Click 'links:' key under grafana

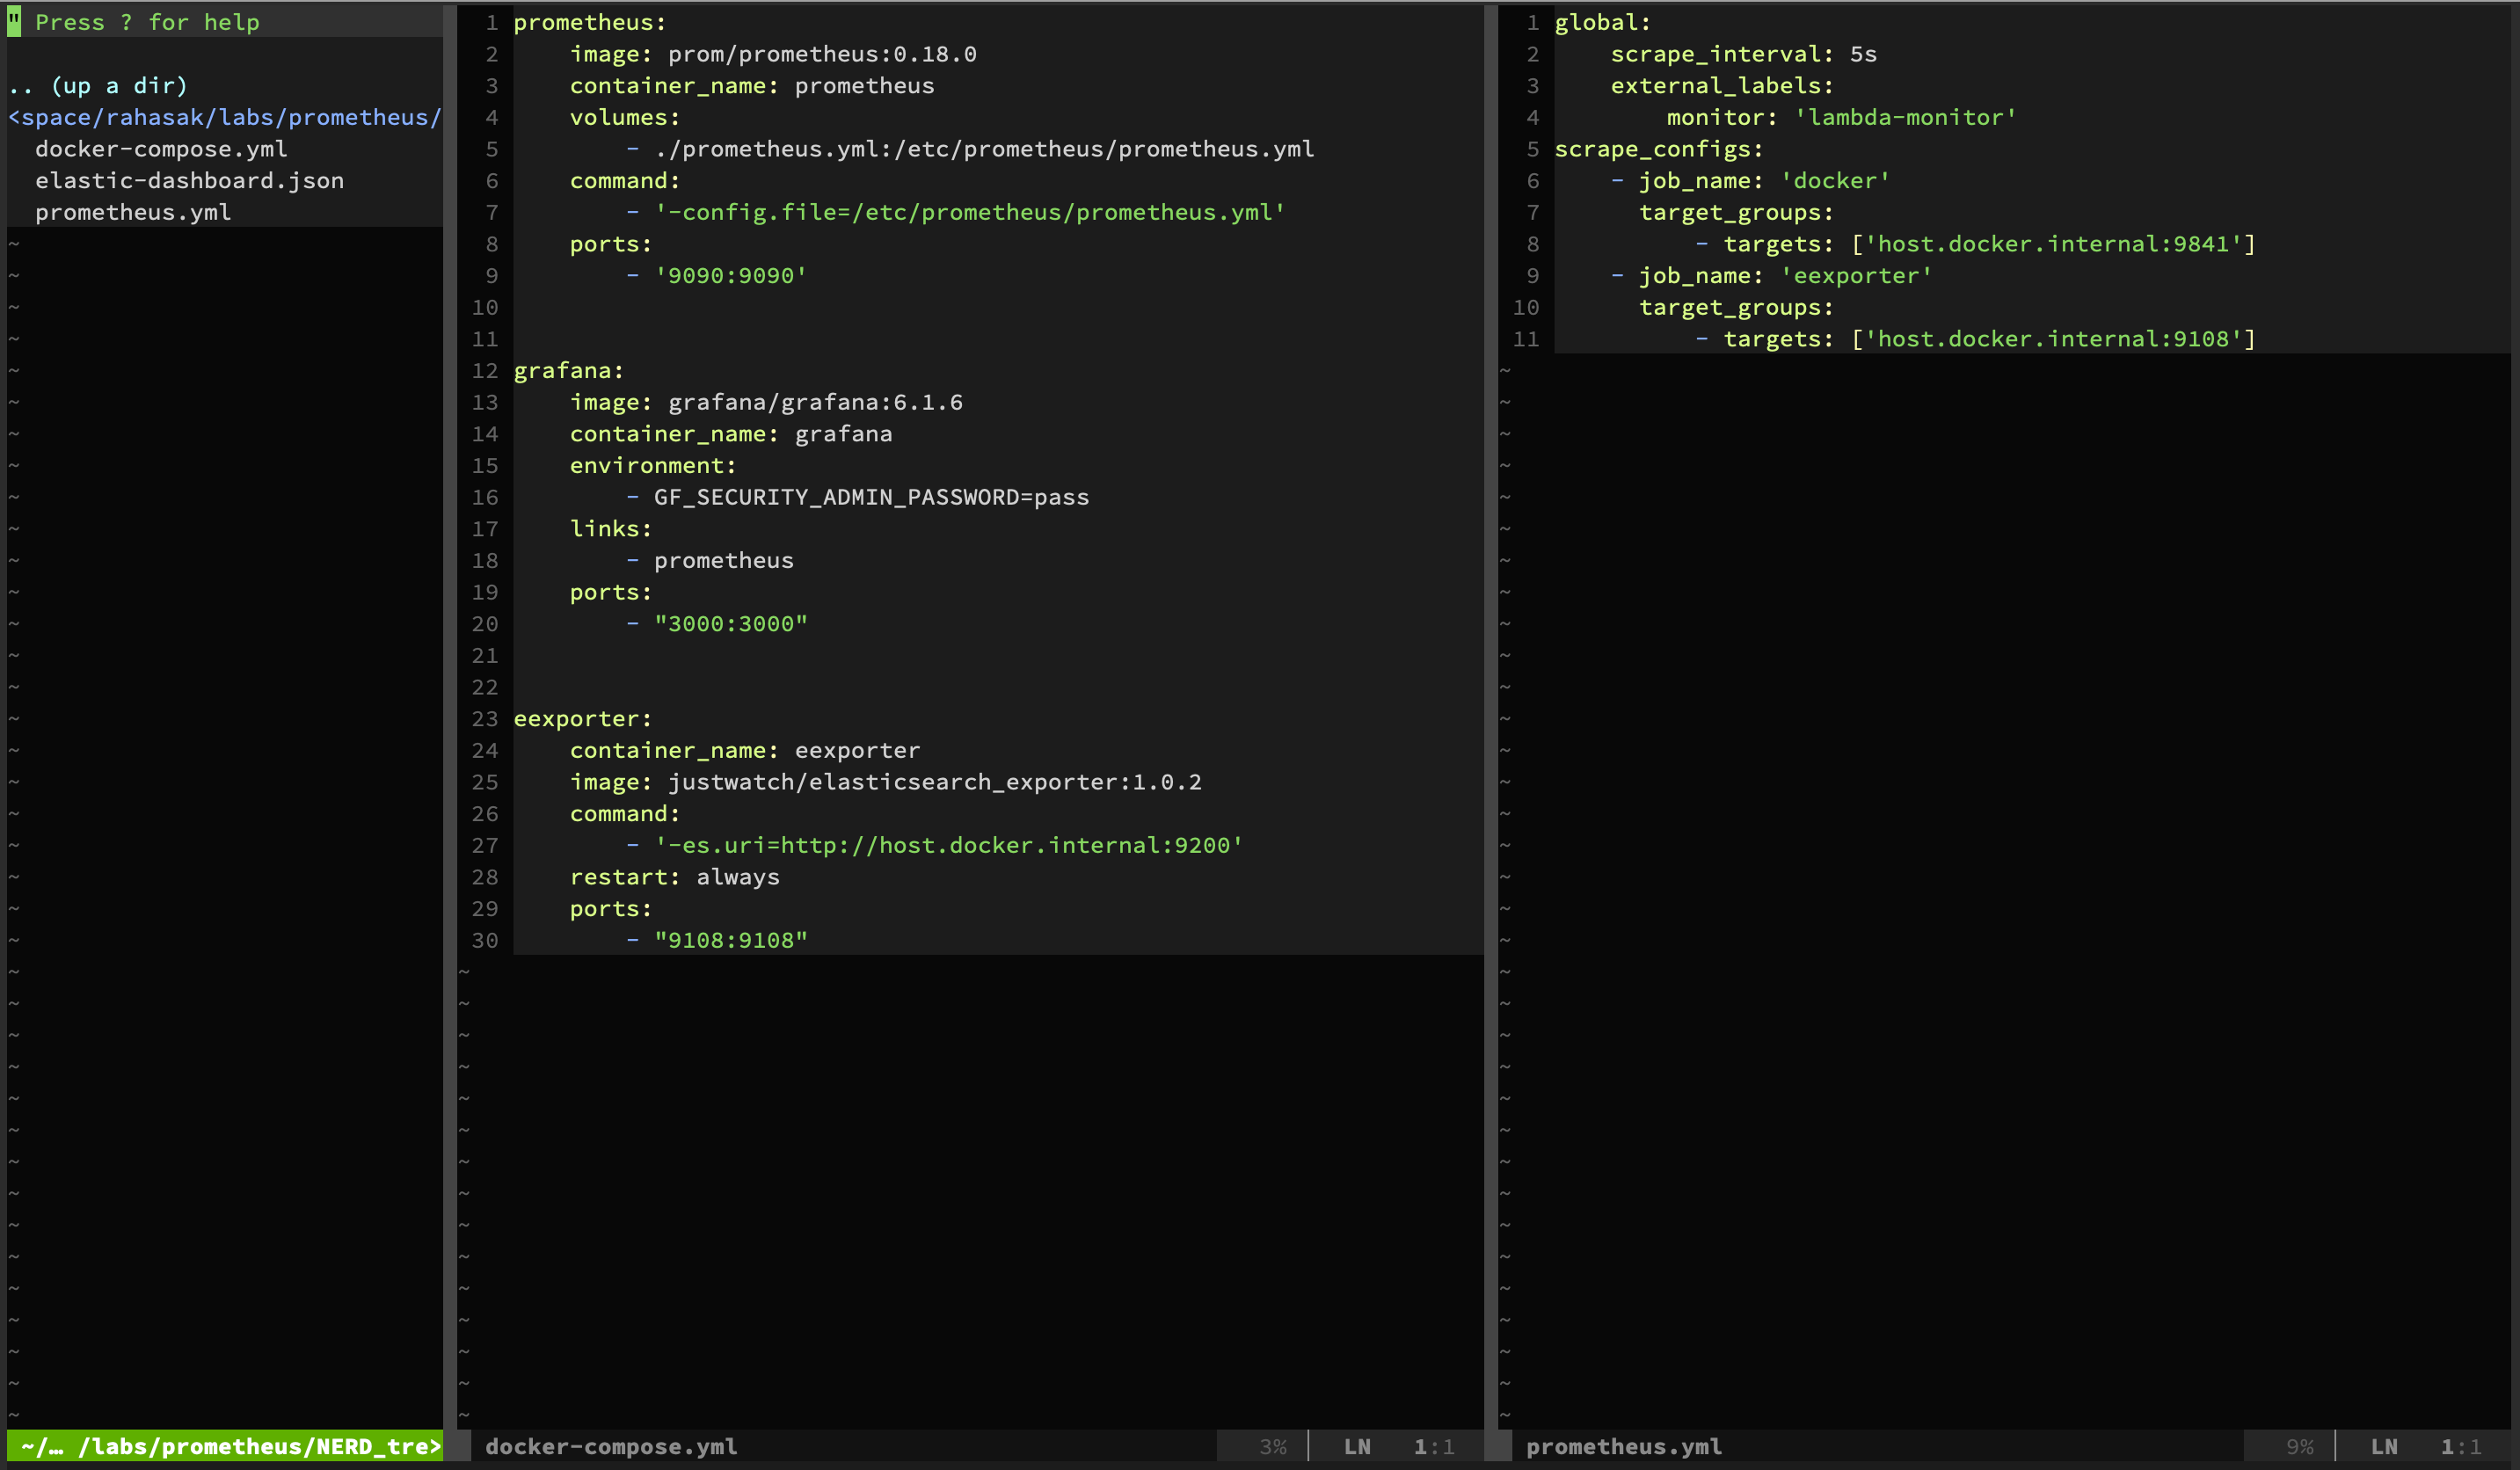click(x=611, y=529)
